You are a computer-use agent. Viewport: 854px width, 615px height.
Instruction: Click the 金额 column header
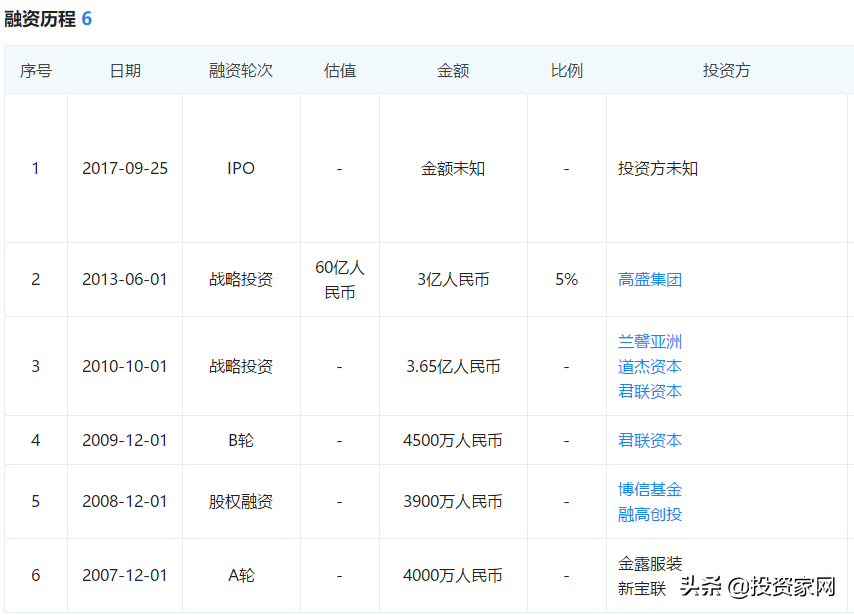pos(453,71)
